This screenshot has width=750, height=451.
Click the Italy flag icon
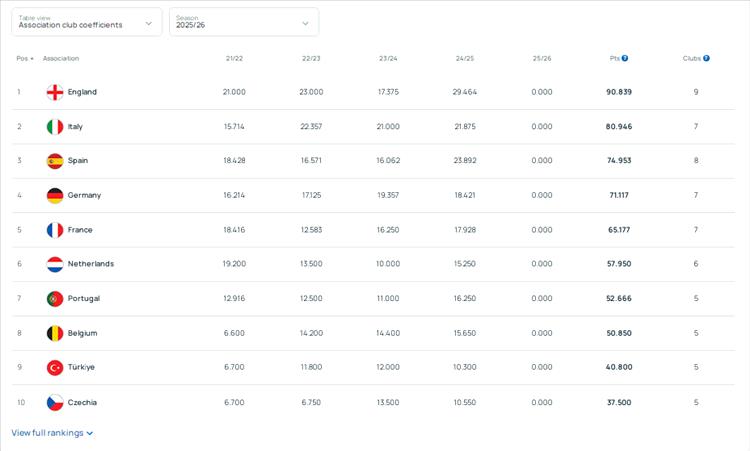point(55,127)
